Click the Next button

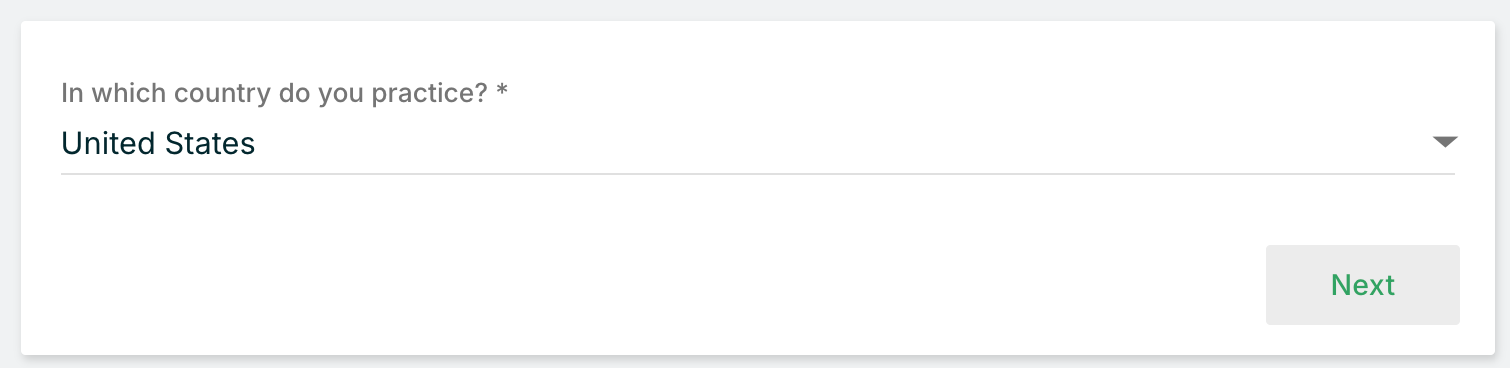1362,285
